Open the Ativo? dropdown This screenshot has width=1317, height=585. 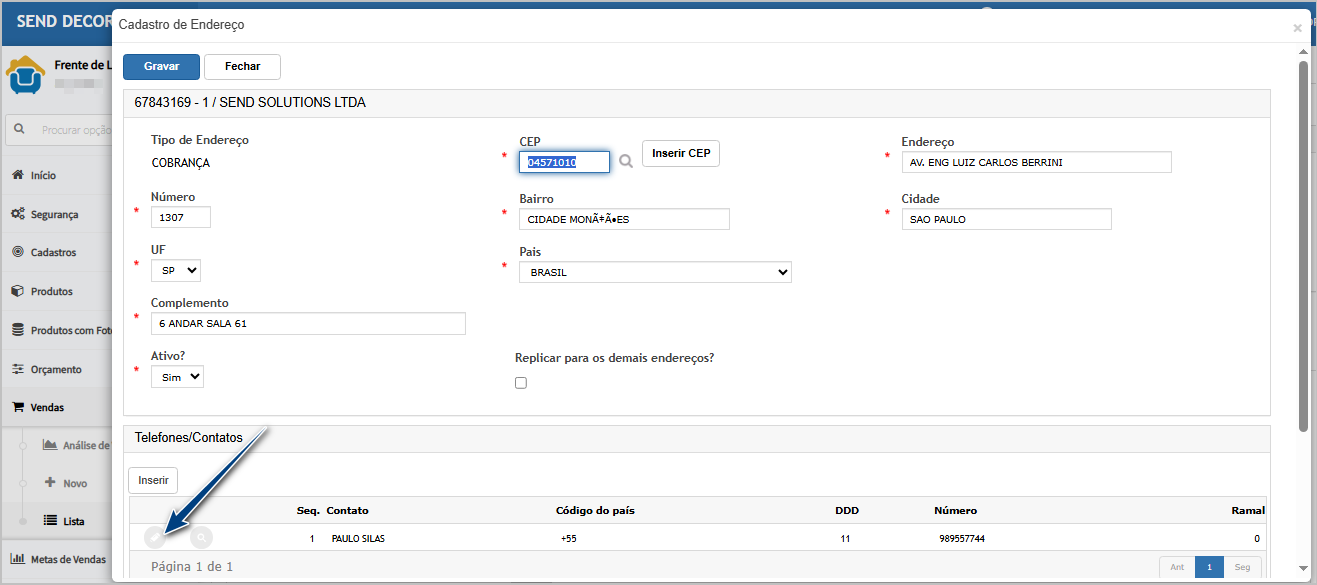(177, 377)
